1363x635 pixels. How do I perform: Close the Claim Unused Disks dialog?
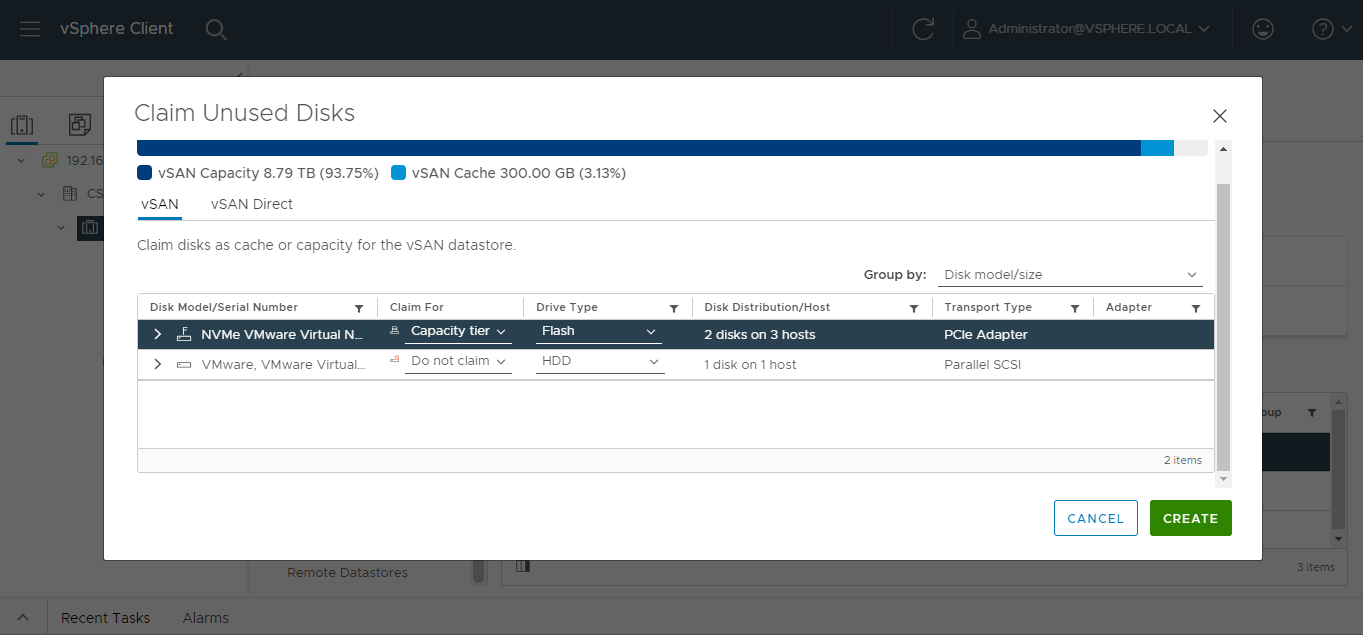pos(1219,116)
